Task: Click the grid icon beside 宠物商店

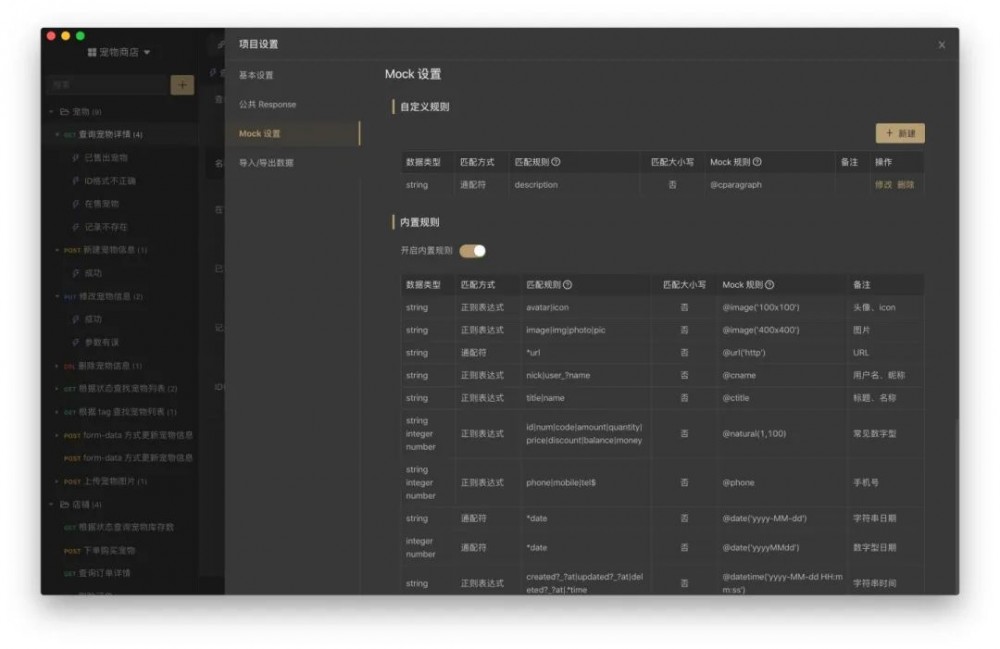Action: tap(91, 53)
